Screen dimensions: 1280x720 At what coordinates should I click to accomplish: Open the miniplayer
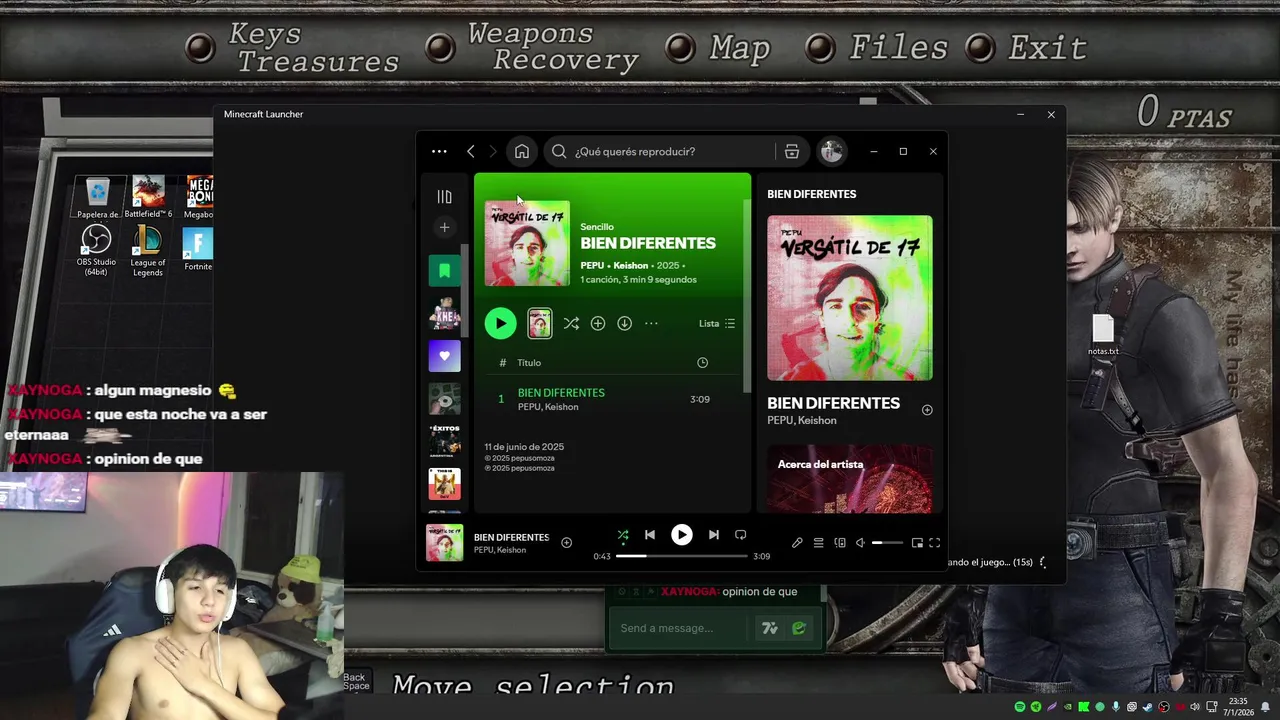917,543
